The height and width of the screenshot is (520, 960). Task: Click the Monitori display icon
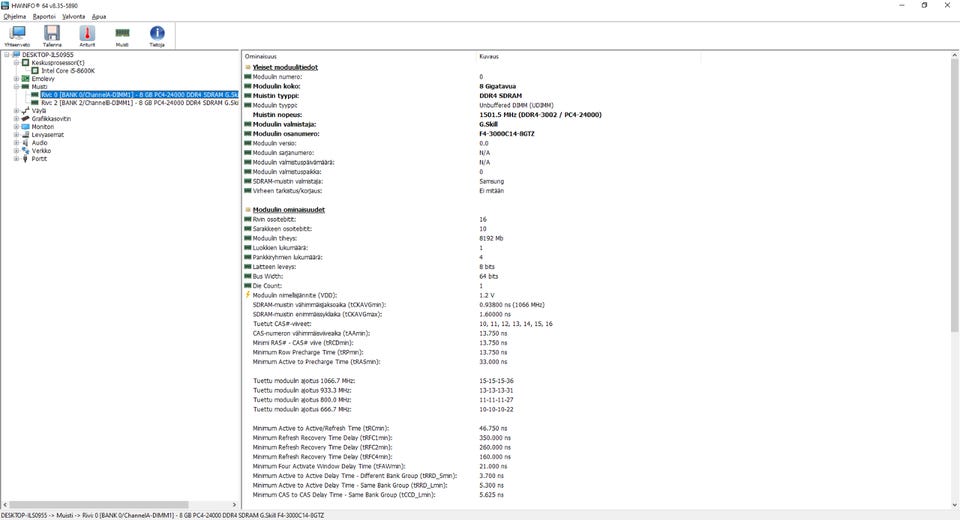point(26,127)
